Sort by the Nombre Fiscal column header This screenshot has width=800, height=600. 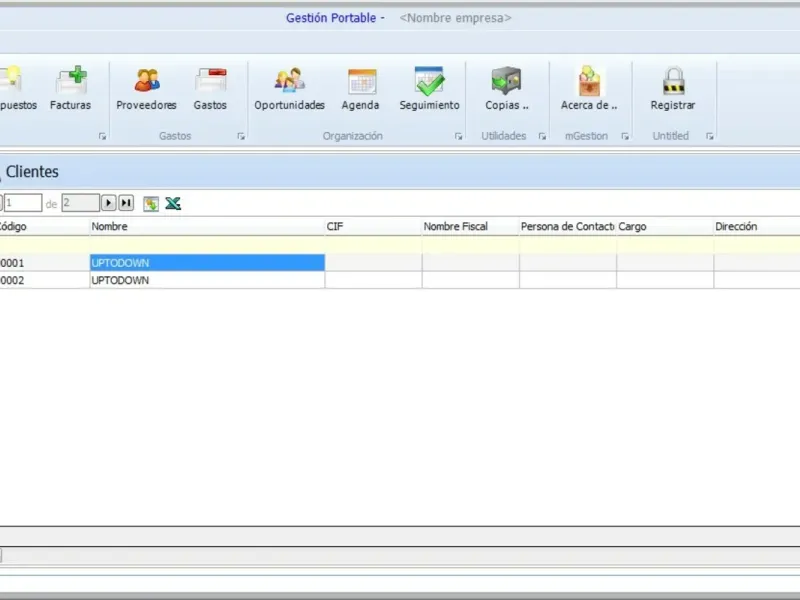pyautogui.click(x=470, y=227)
